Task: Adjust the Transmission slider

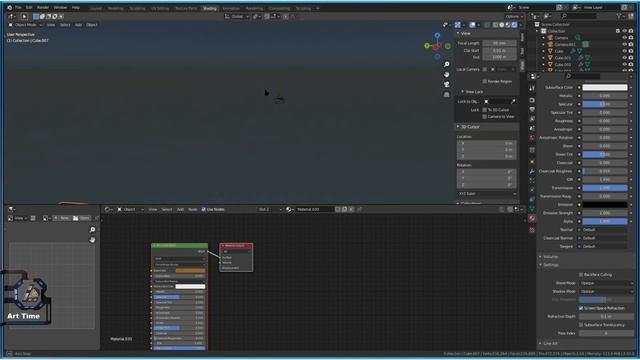Action: [604, 188]
